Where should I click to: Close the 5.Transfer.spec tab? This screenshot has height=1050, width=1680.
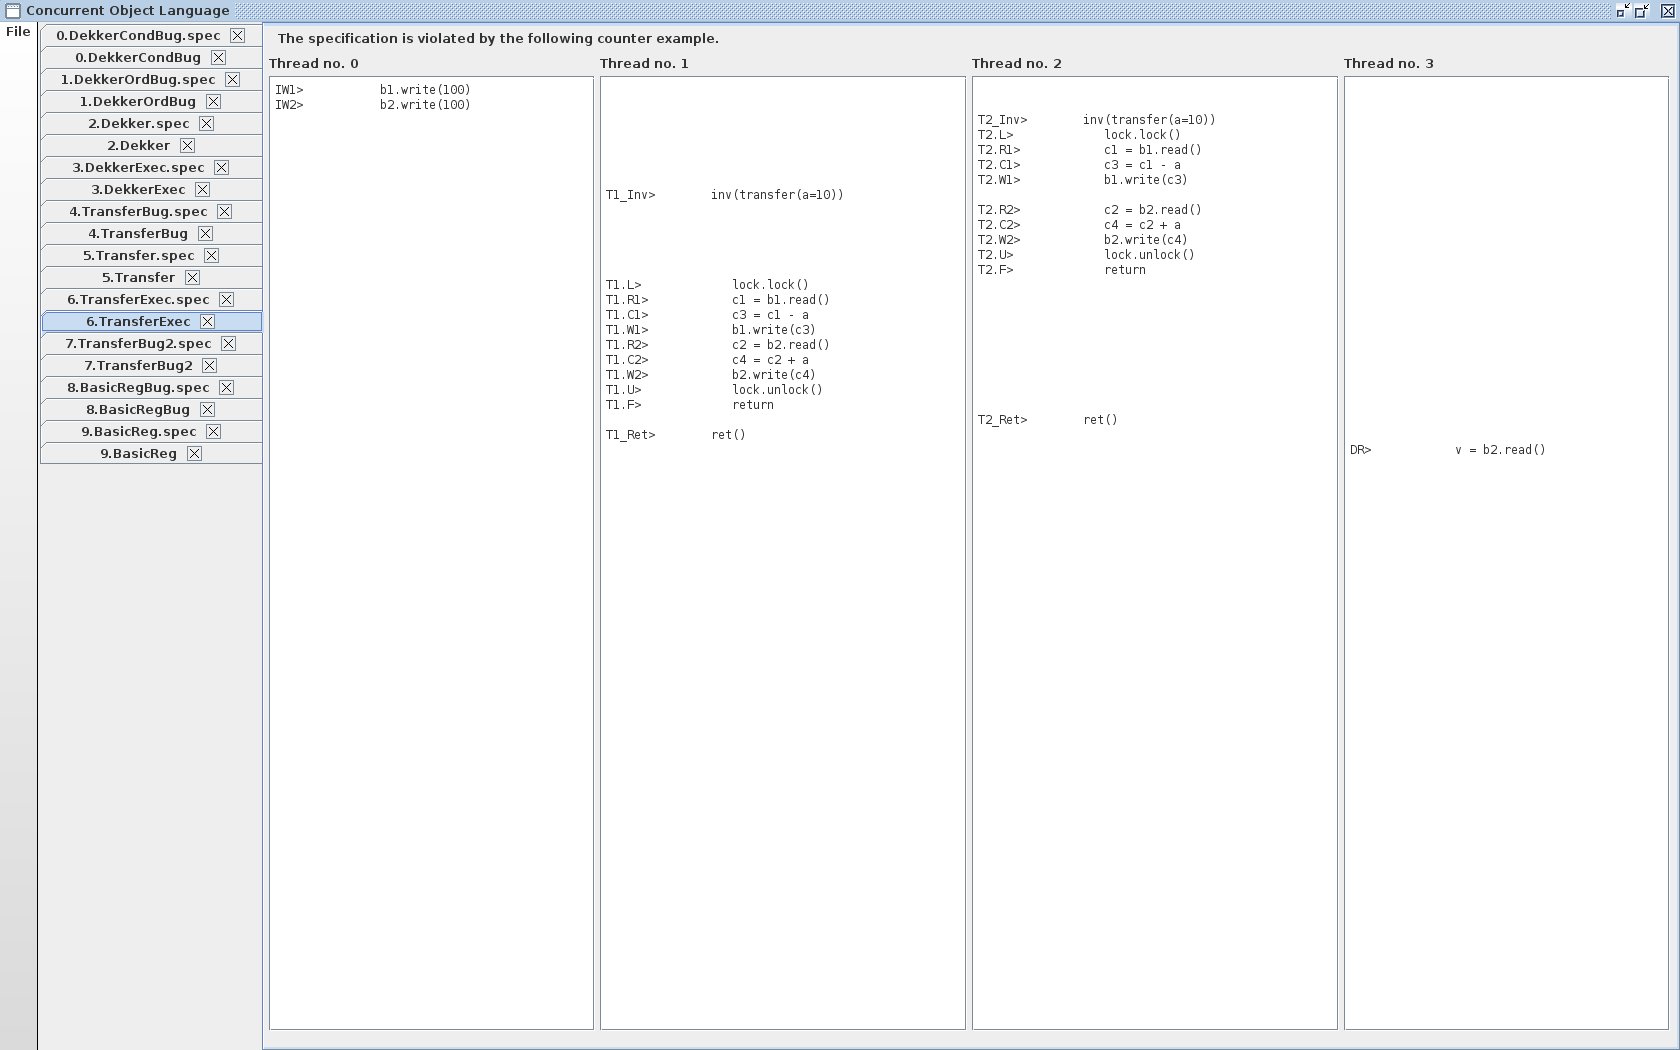coord(211,255)
